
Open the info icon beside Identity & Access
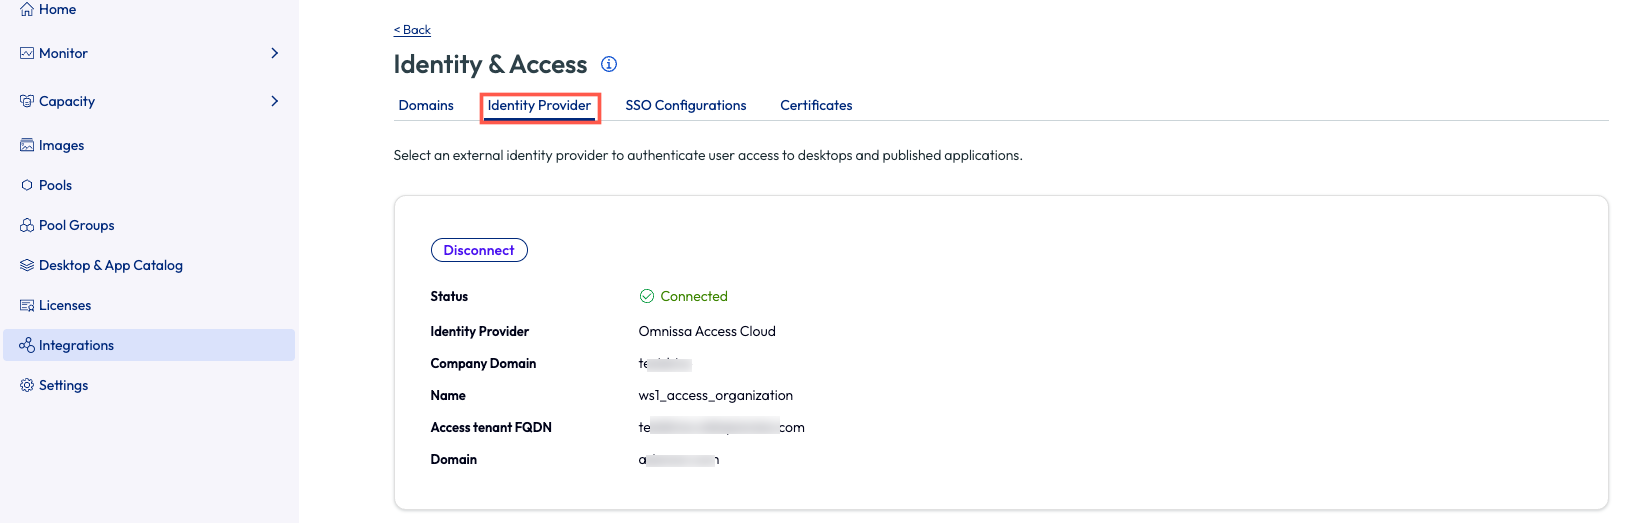click(608, 64)
